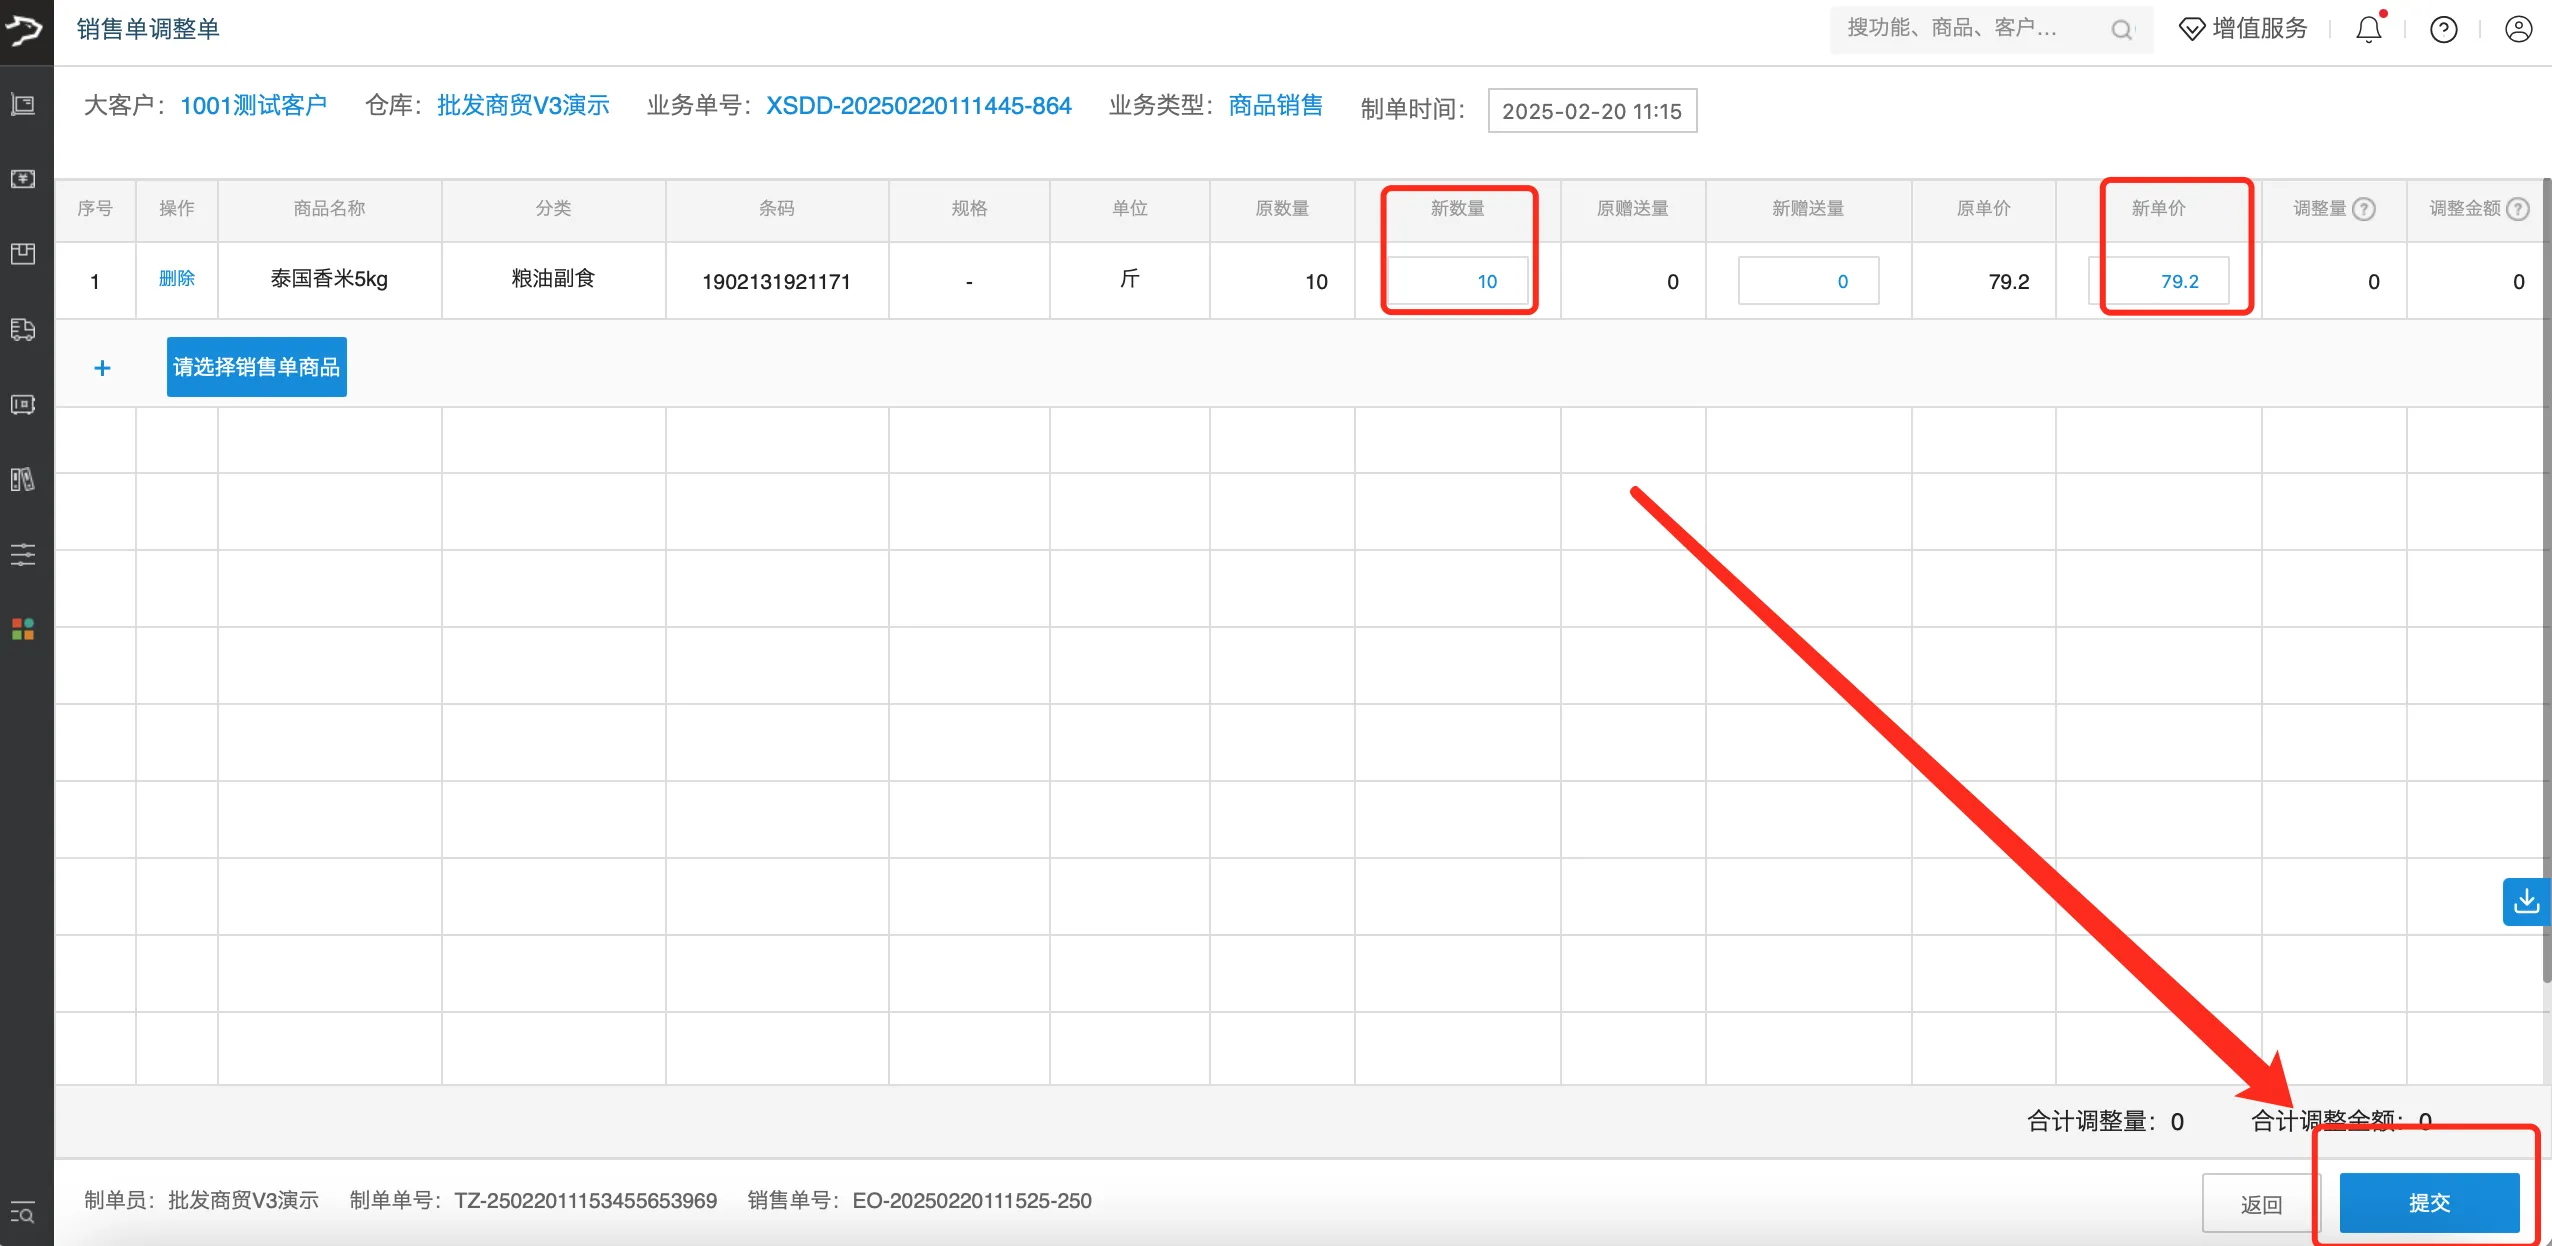Click the 提交 submit button
The width and height of the screenshot is (2552, 1246).
2429,1202
